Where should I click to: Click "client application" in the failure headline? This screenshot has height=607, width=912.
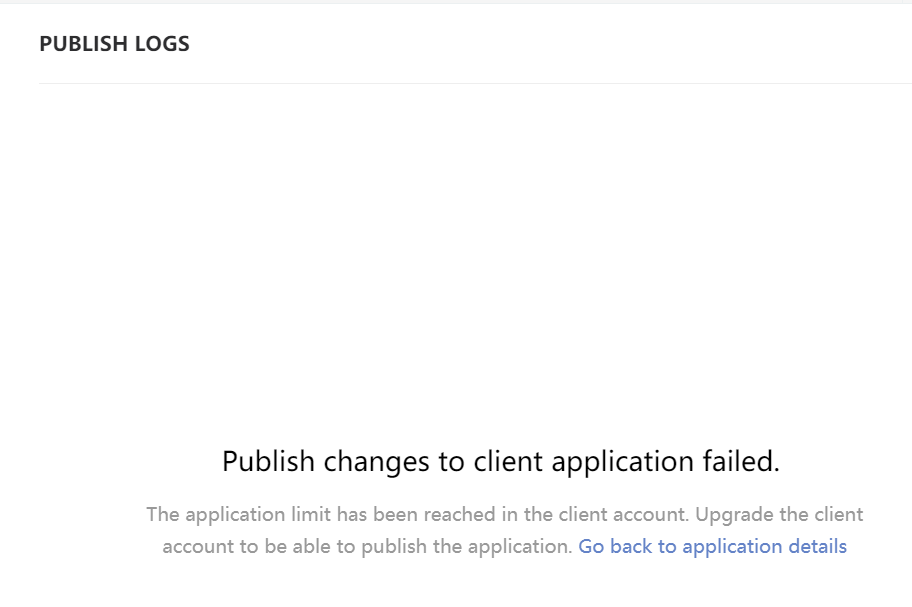click(x=579, y=461)
